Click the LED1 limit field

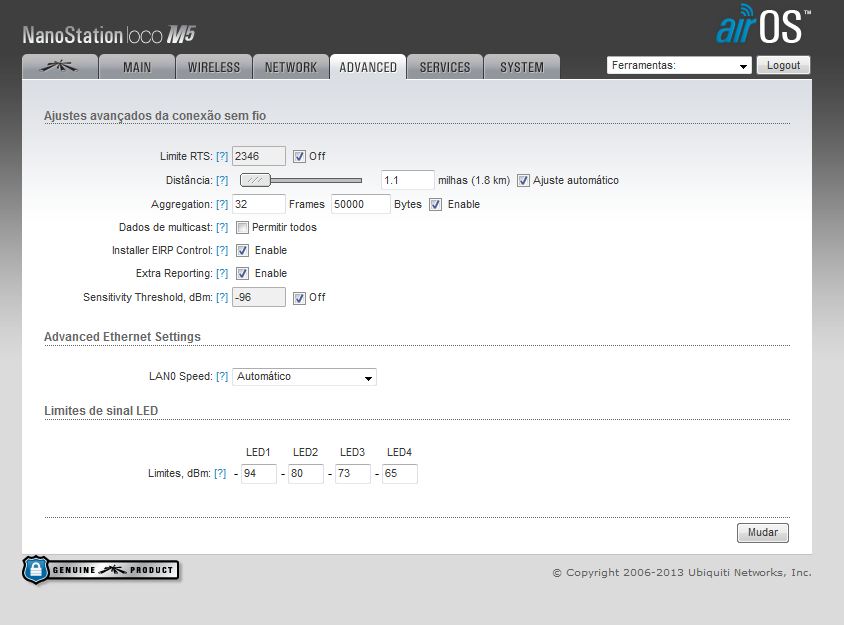tap(258, 474)
